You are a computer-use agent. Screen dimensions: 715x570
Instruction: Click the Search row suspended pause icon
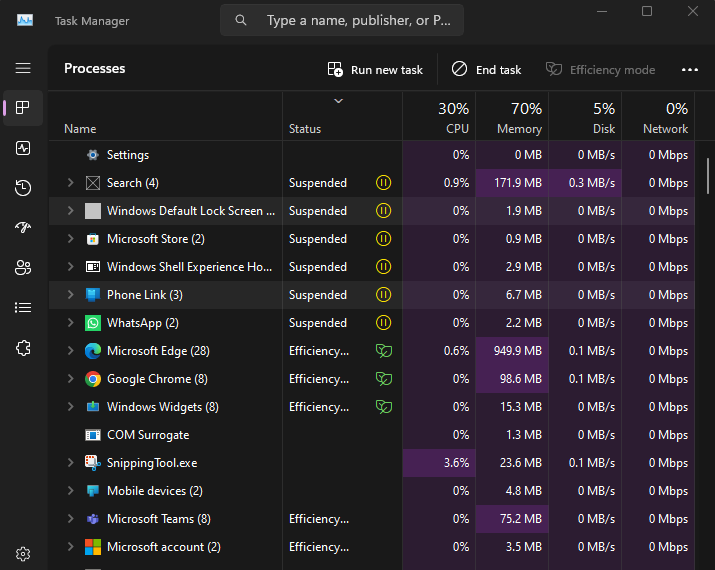click(383, 183)
